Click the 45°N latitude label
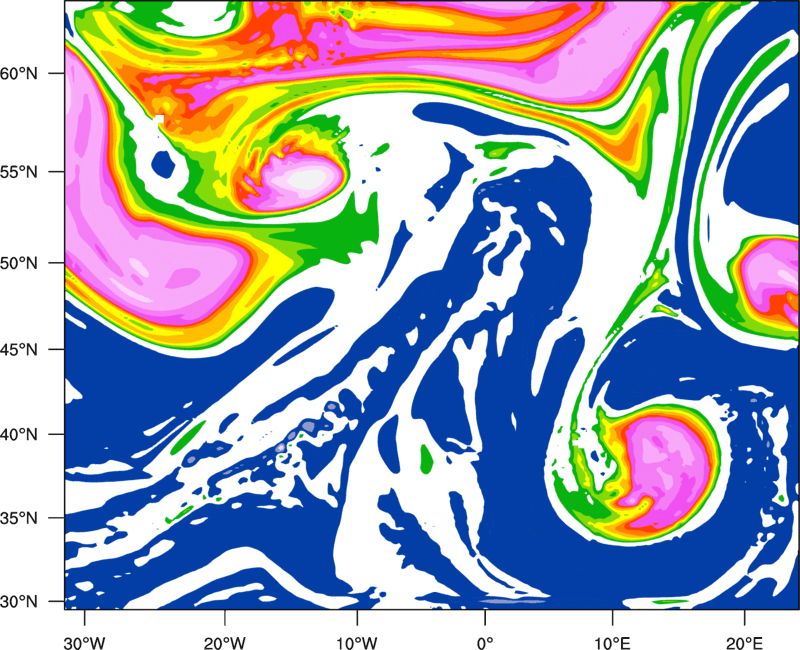Viewport: 800px width, 650px height. tap(19, 349)
